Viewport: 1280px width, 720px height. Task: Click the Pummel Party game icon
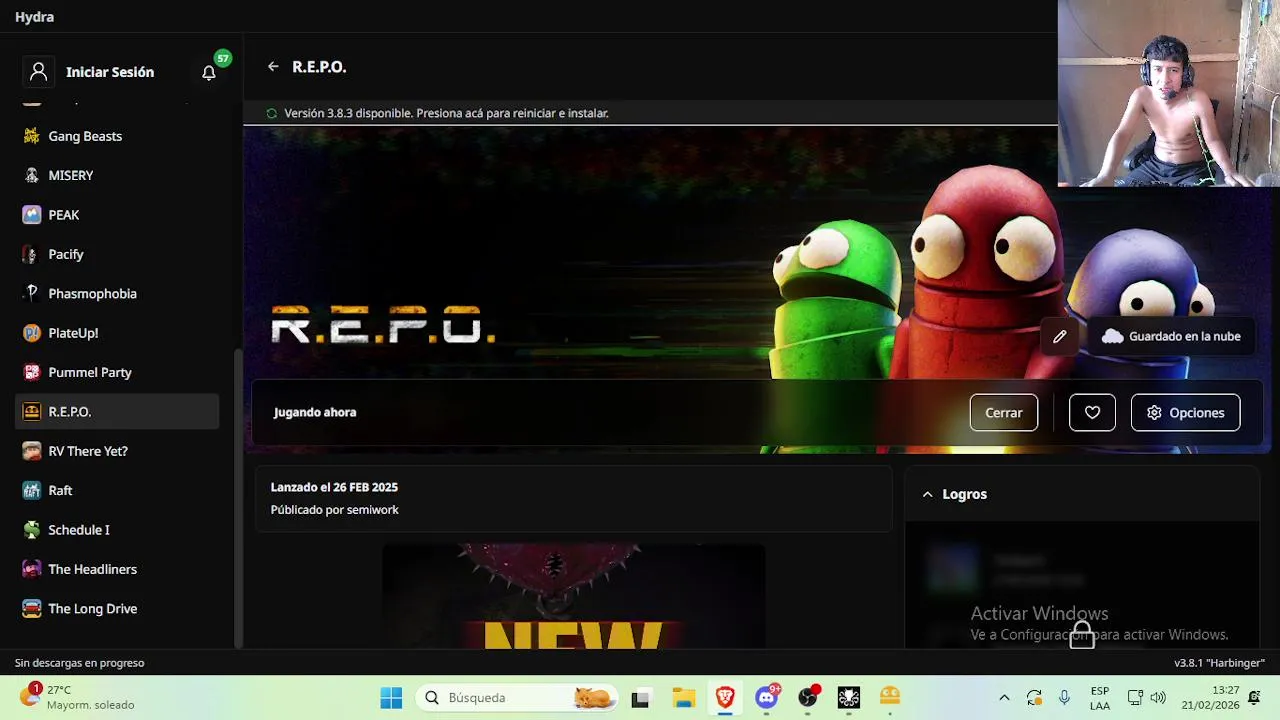click(x=32, y=372)
